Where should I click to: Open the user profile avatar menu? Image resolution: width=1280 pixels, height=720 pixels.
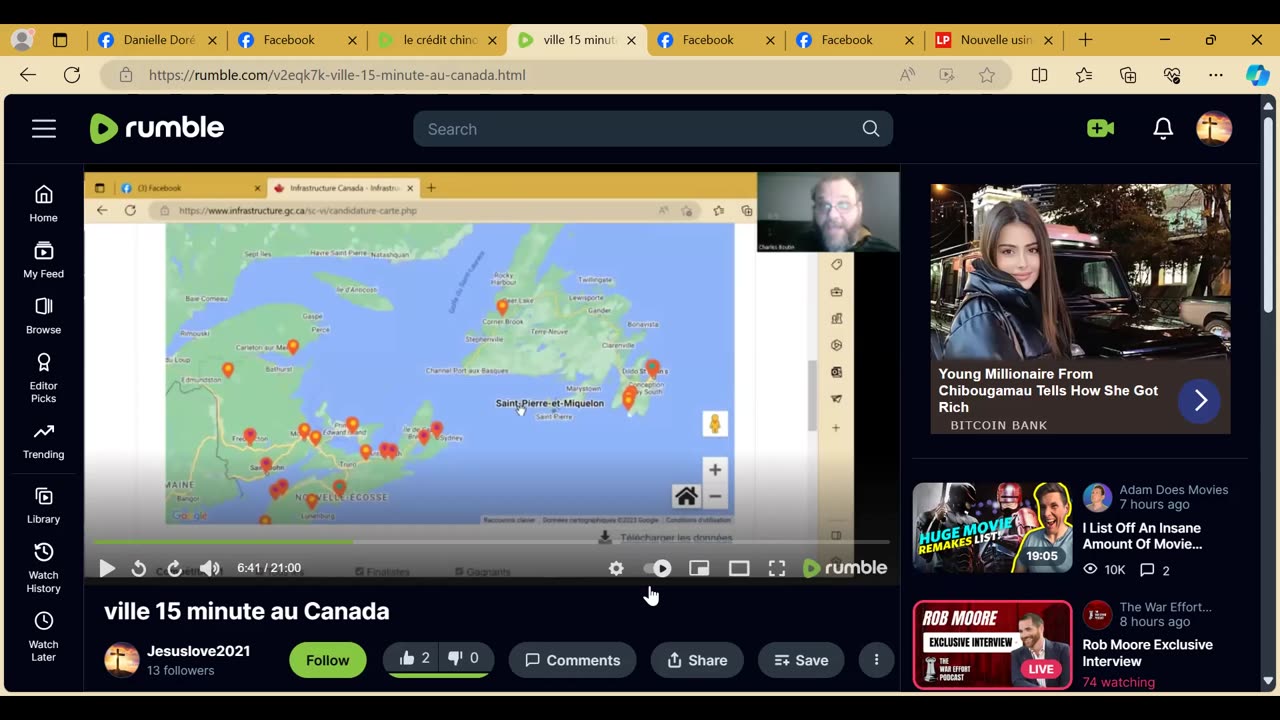(1214, 129)
